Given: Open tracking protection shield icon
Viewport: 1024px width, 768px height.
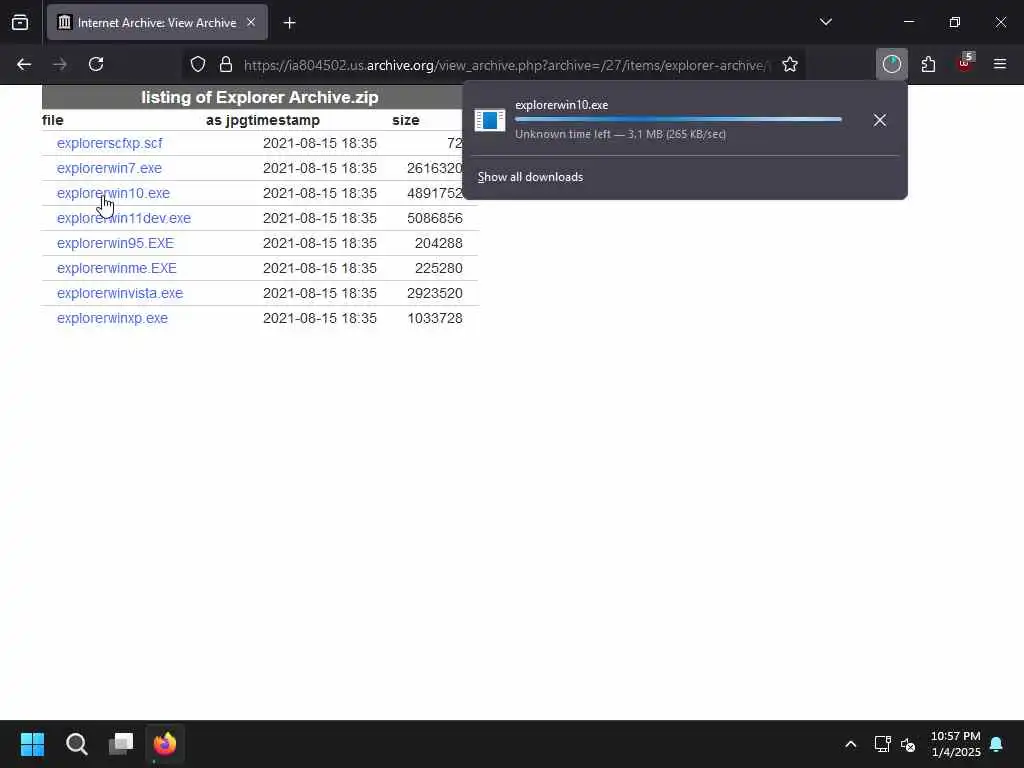Looking at the screenshot, I should point(198,64).
